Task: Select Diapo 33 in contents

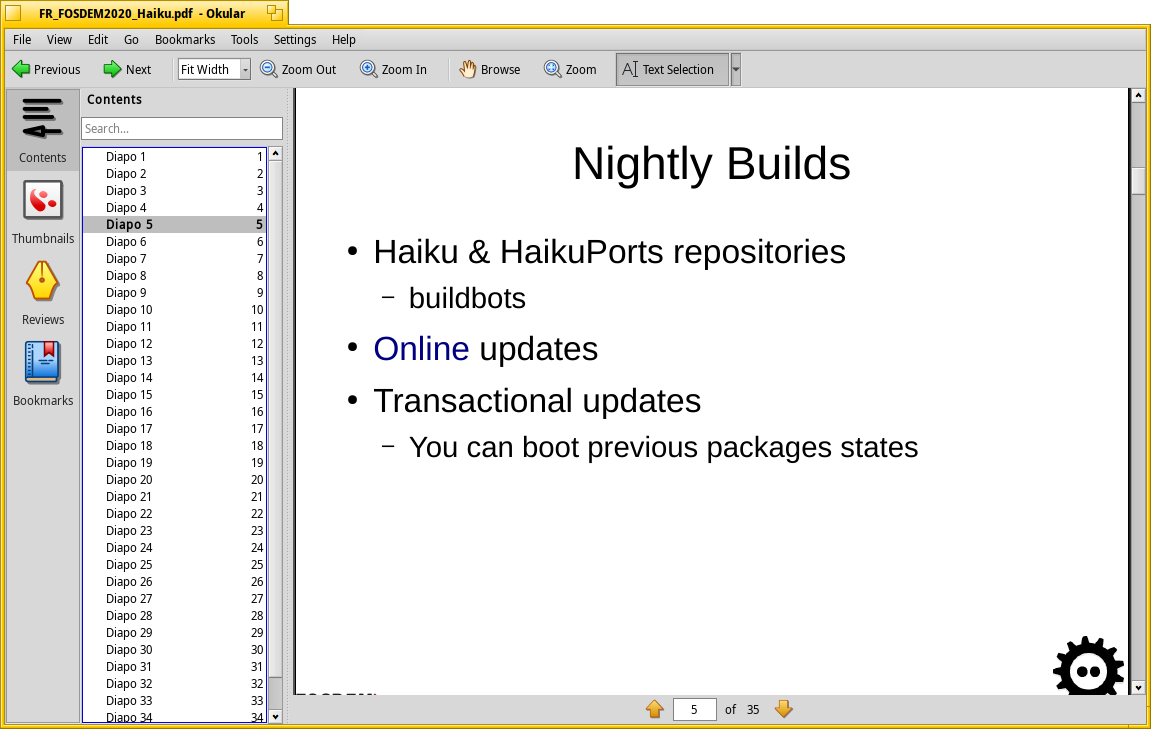Action: pos(174,700)
